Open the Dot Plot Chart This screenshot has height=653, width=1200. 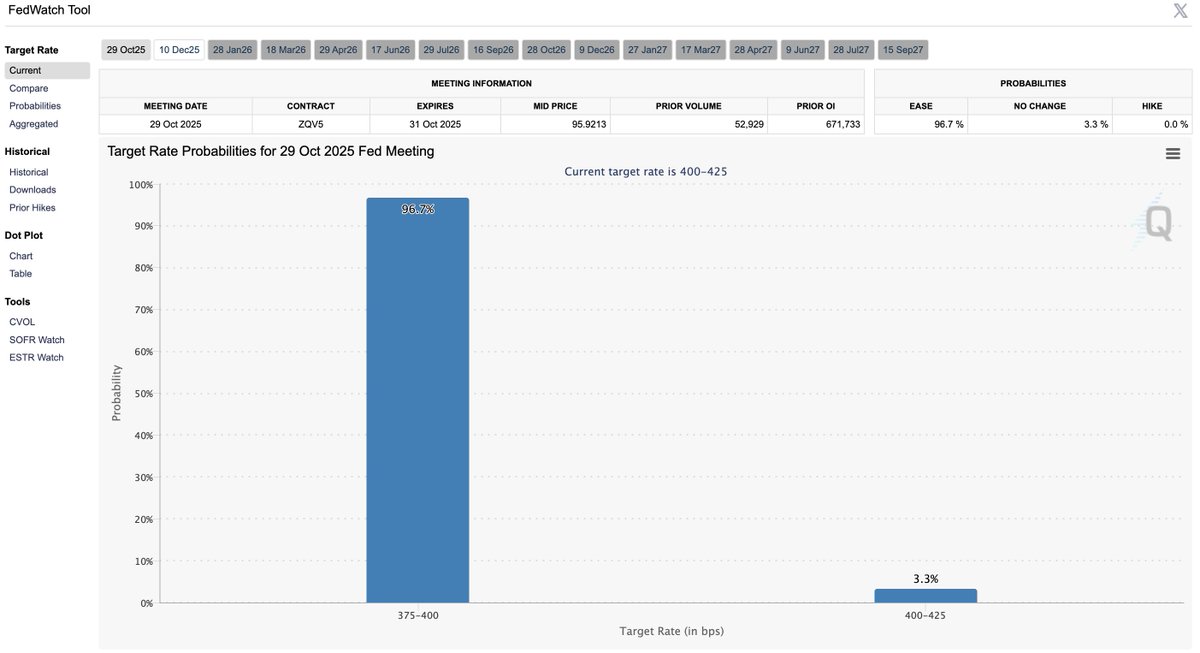pos(21,256)
